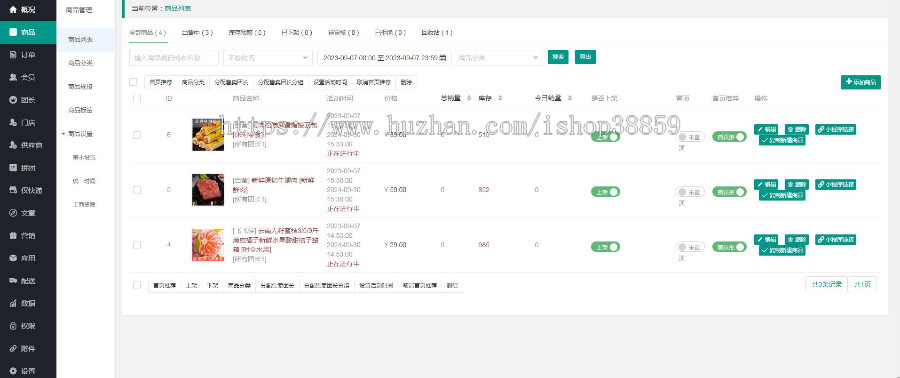The height and width of the screenshot is (378, 900).
Task: Toggle the pin-to-top switch for product ID 6
Action: point(690,137)
